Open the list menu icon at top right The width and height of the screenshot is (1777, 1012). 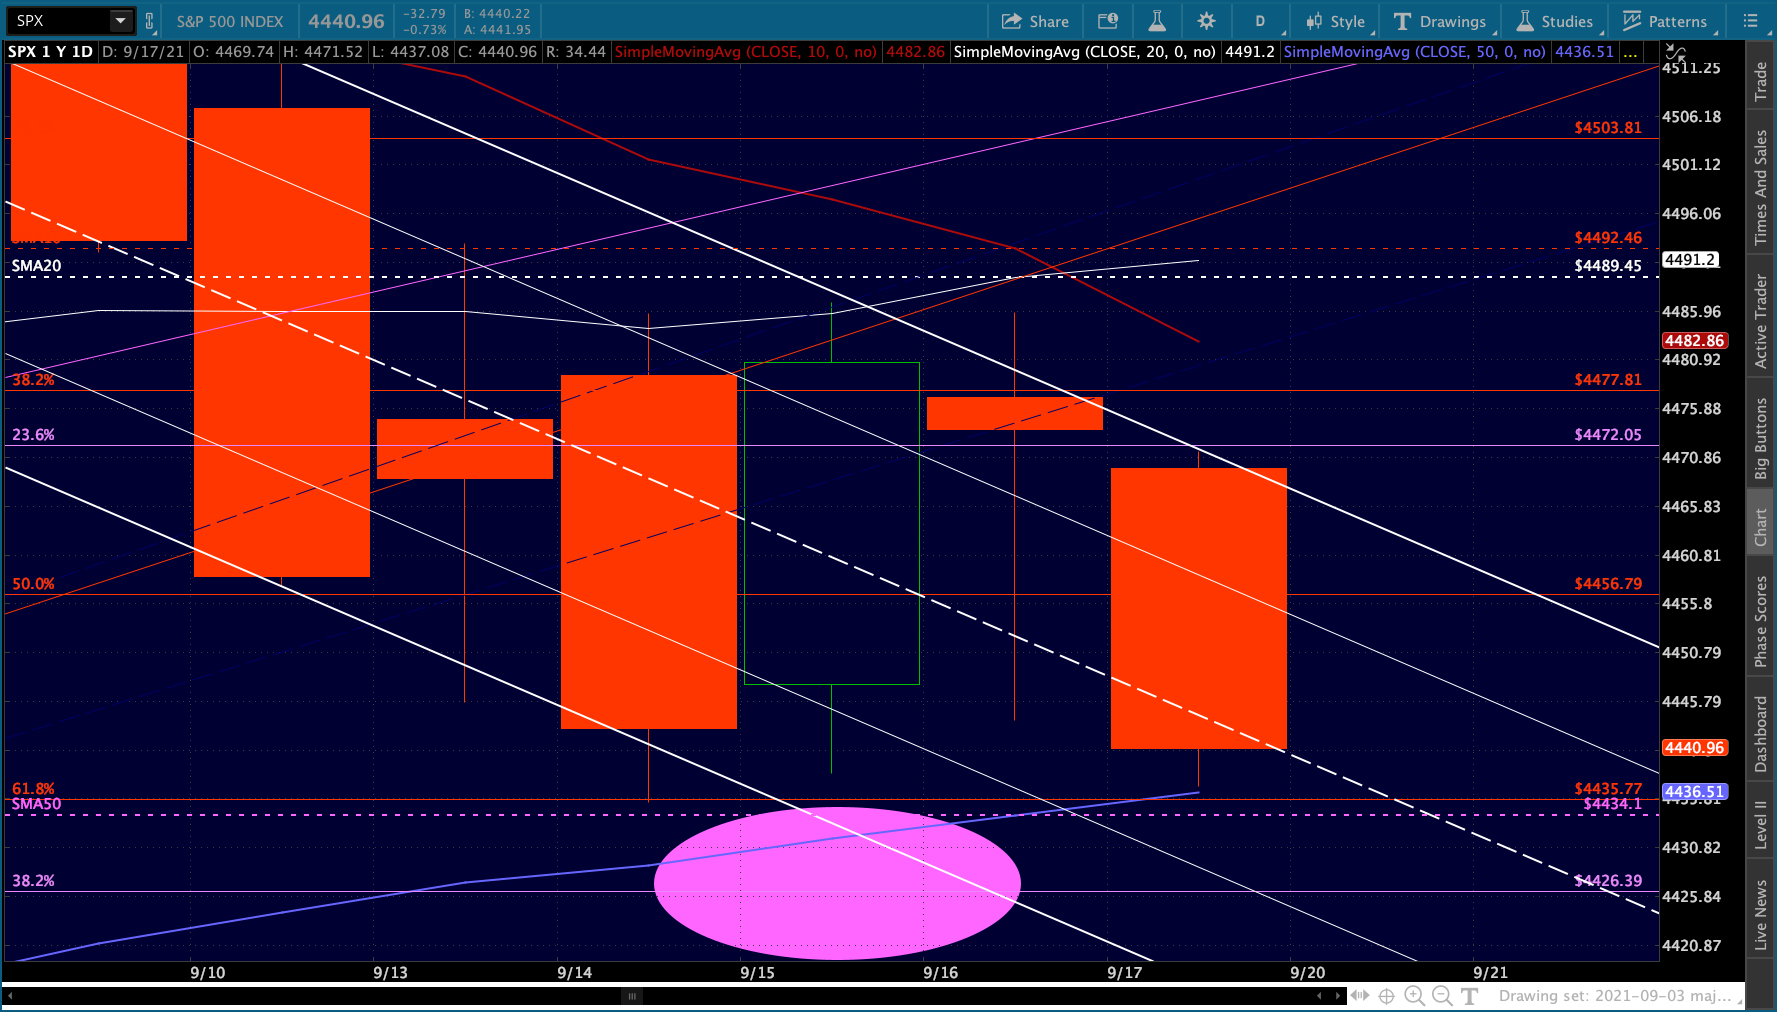coord(1750,21)
